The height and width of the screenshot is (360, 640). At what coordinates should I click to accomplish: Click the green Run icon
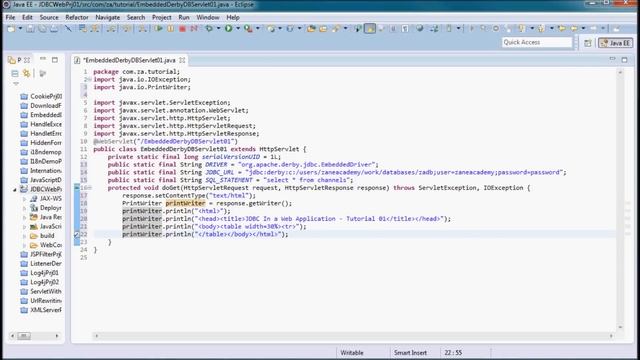229,29
